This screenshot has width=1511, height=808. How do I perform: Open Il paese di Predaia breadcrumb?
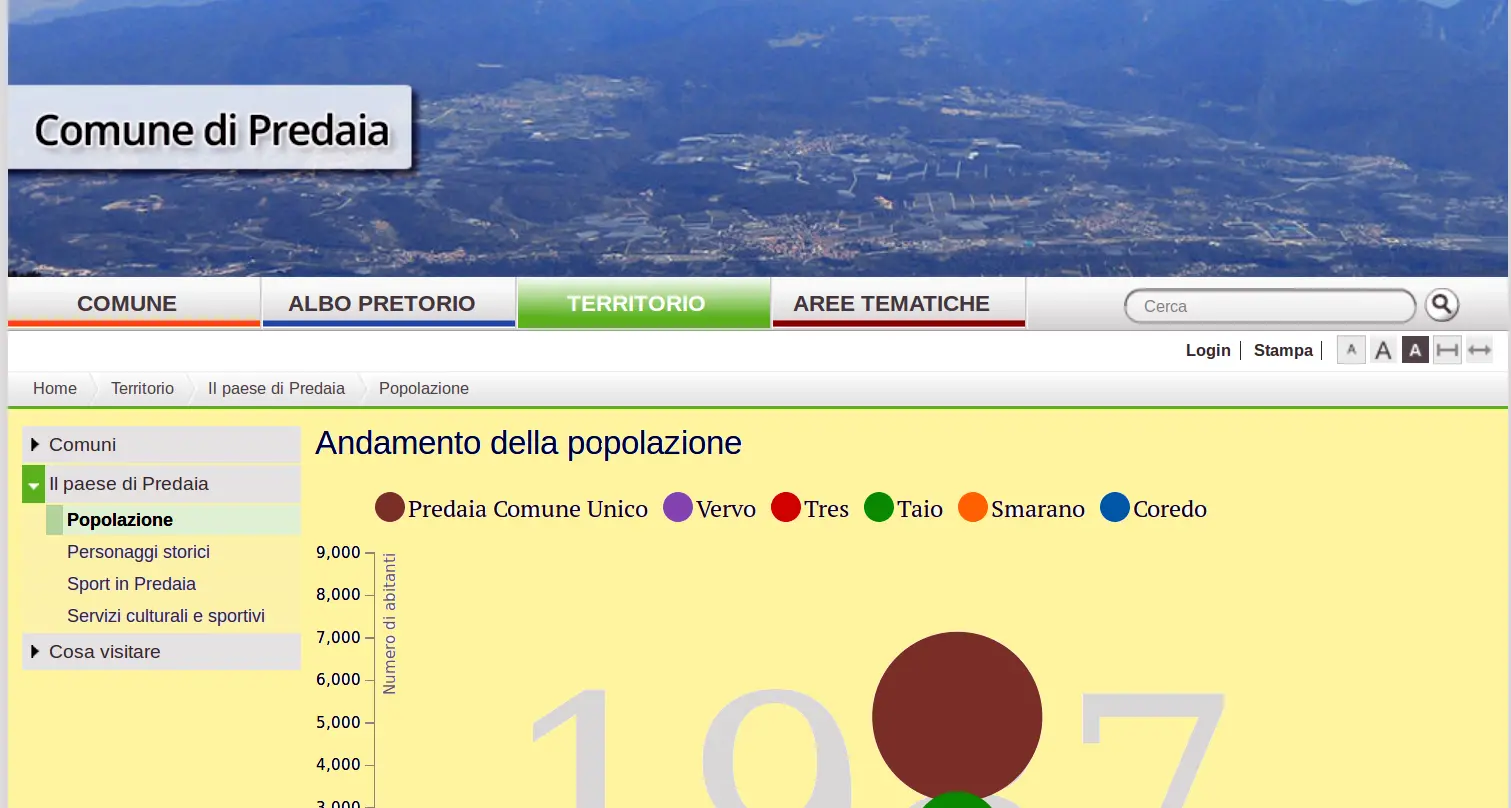click(x=276, y=388)
